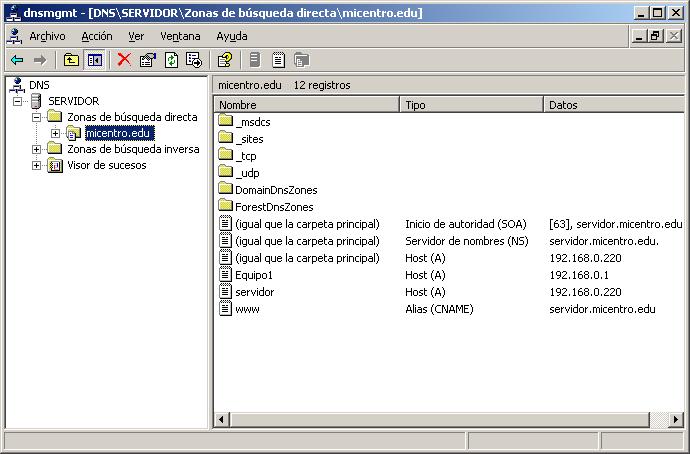Collapse Zonas de búsqueda directa node
The height and width of the screenshot is (454, 690).
[x=37, y=117]
